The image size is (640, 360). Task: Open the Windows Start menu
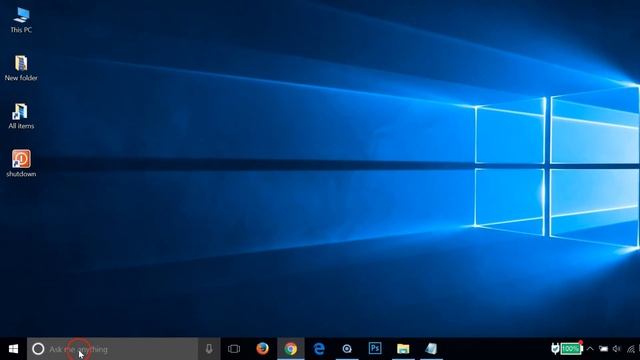point(13,349)
